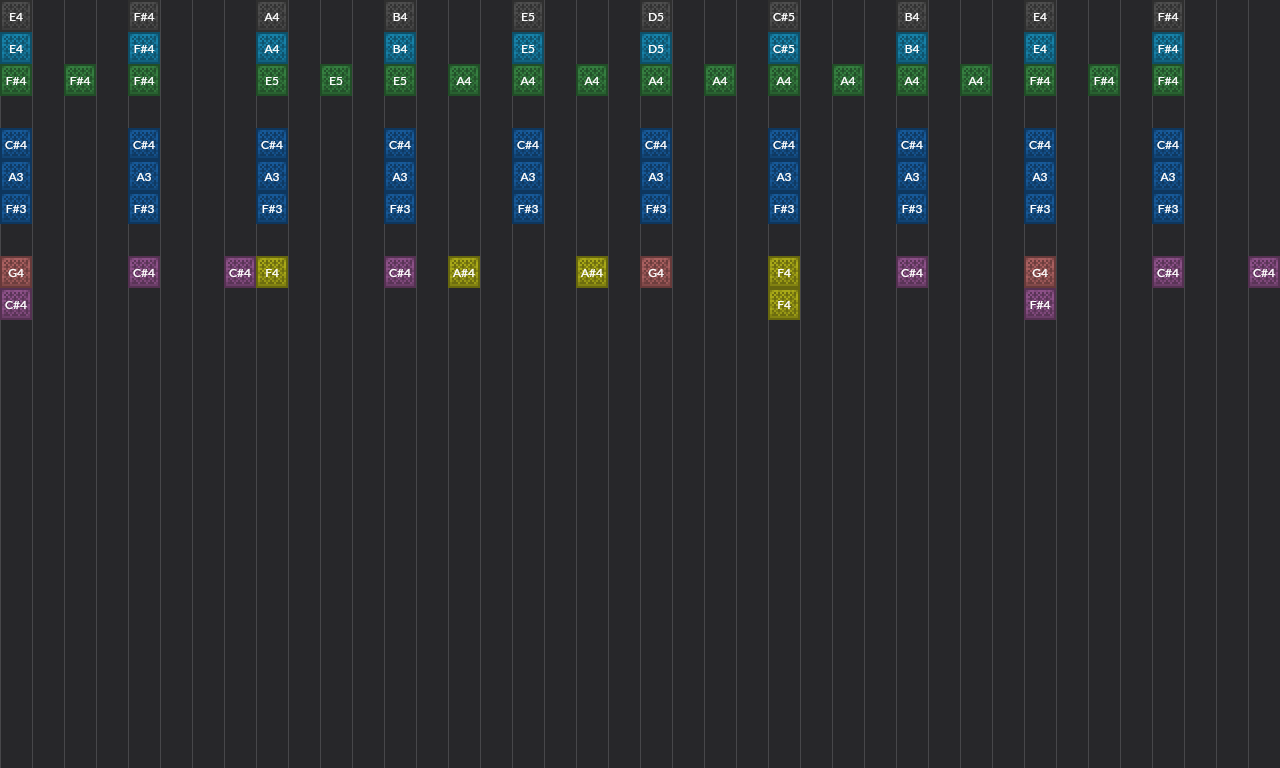Image resolution: width=1280 pixels, height=768 pixels.
Task: Click the gray D5 note block
Action: pos(656,17)
